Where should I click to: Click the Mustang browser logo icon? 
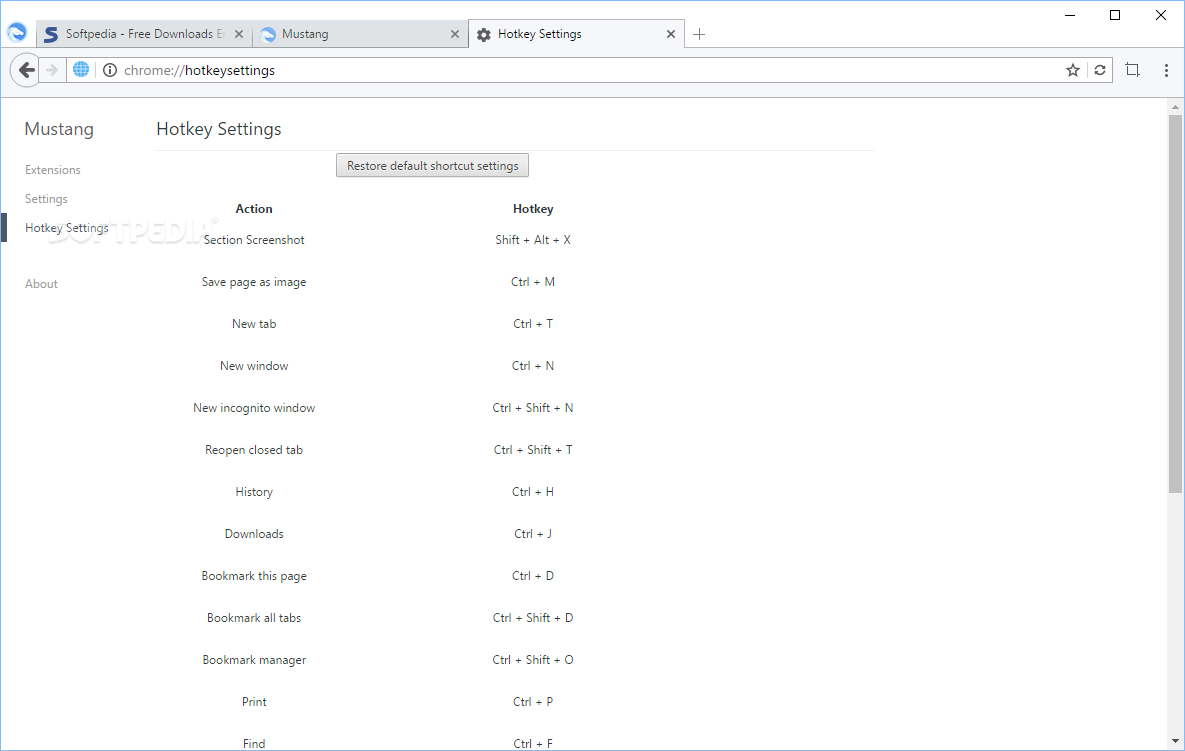[x=17, y=32]
